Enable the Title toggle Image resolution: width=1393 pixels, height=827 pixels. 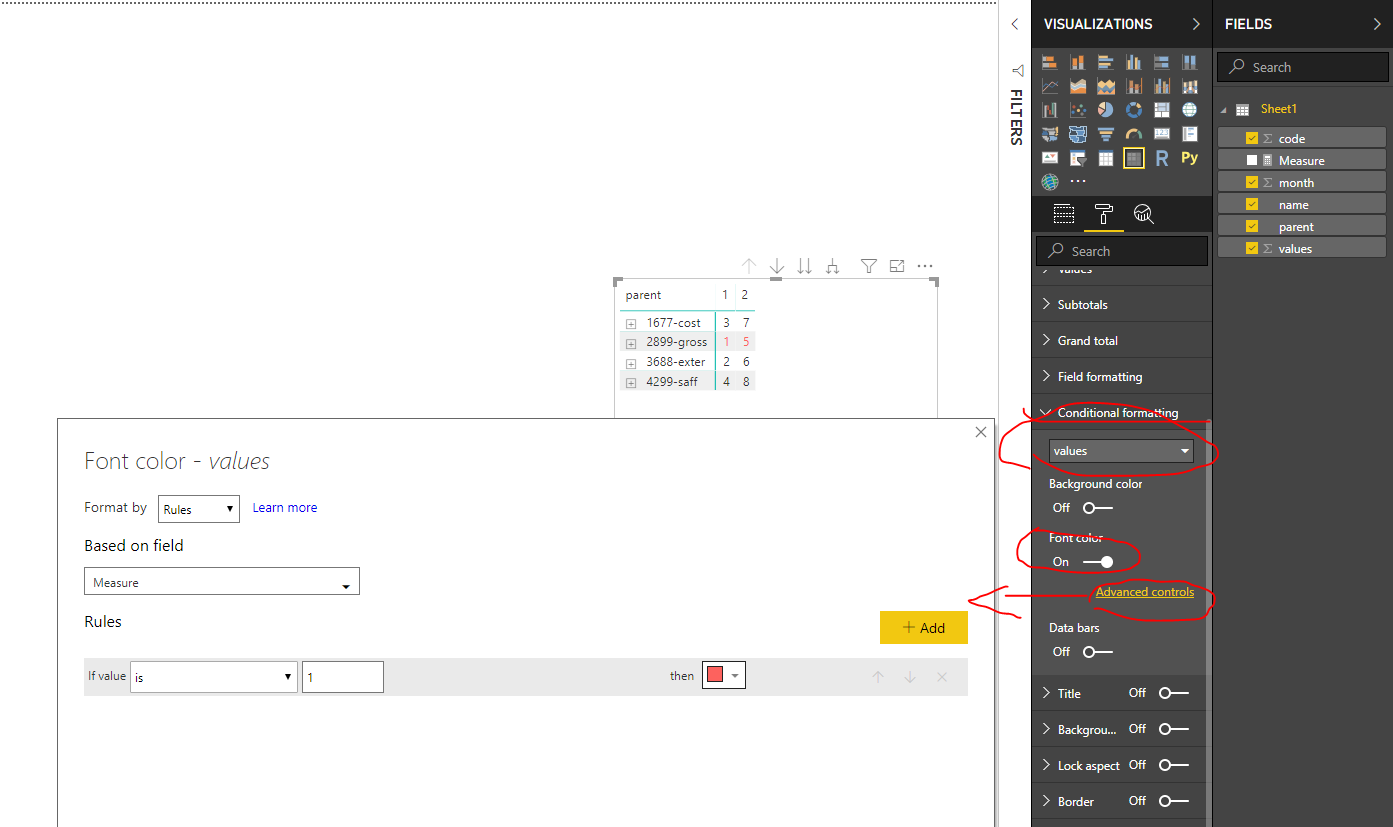[1174, 693]
